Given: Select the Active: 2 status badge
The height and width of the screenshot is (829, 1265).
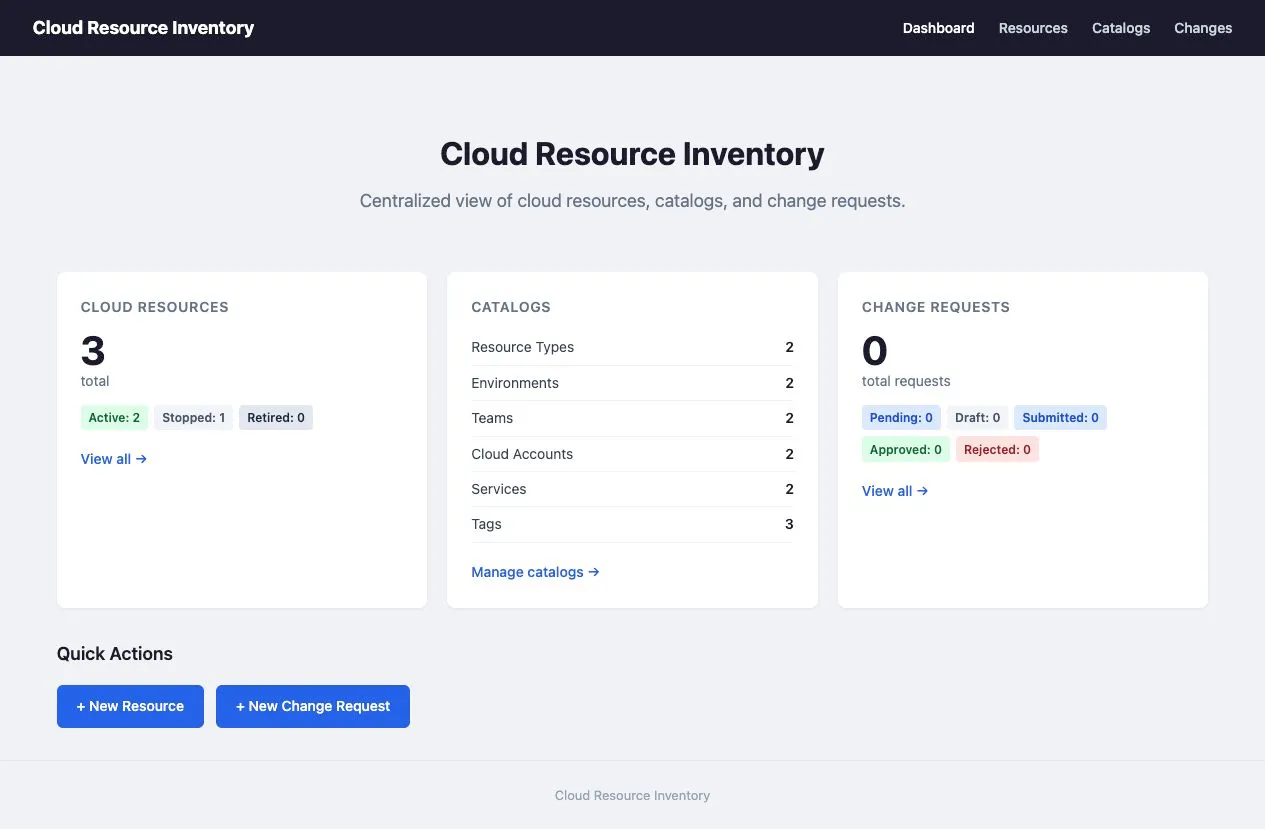Looking at the screenshot, I should click(114, 418).
